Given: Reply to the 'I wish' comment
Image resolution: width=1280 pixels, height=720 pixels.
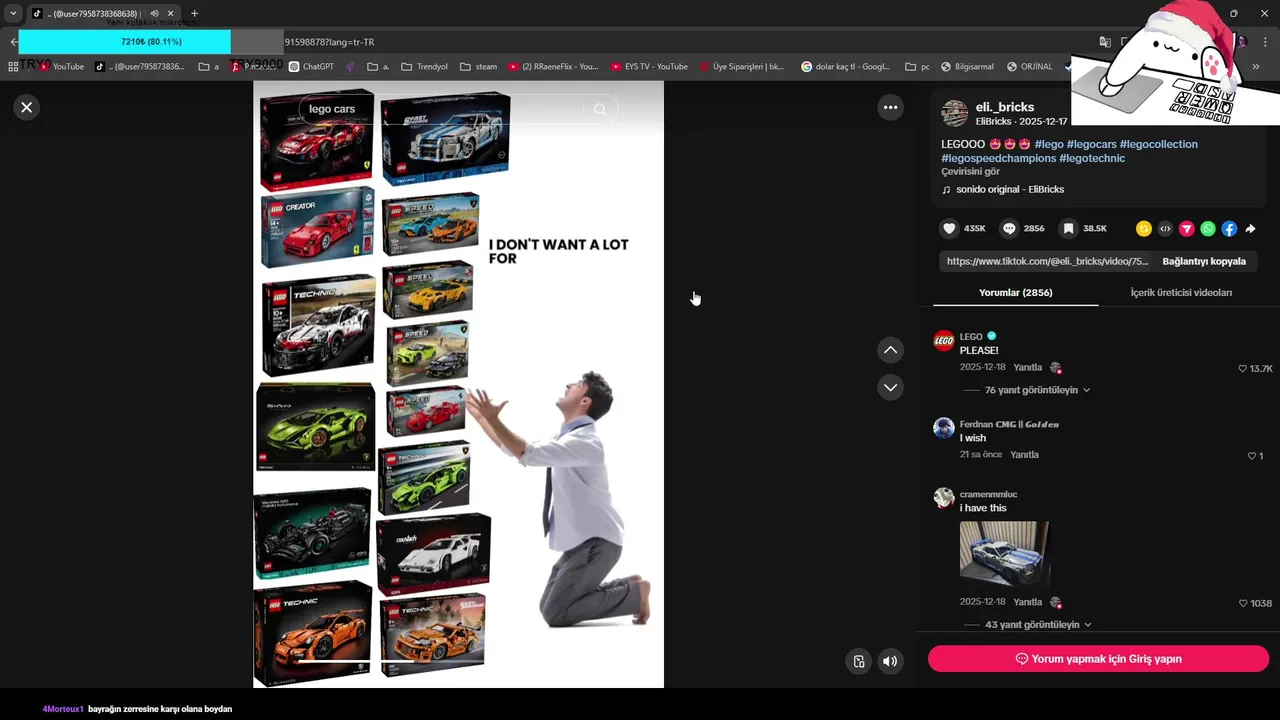Looking at the screenshot, I should (1024, 454).
